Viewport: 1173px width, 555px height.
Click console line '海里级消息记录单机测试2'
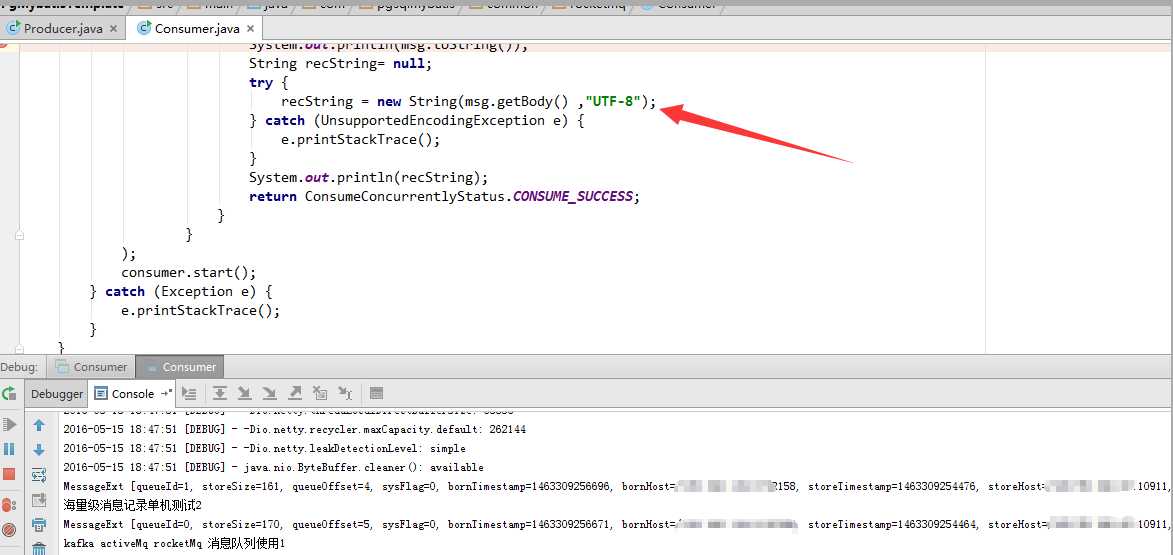click(x=132, y=505)
